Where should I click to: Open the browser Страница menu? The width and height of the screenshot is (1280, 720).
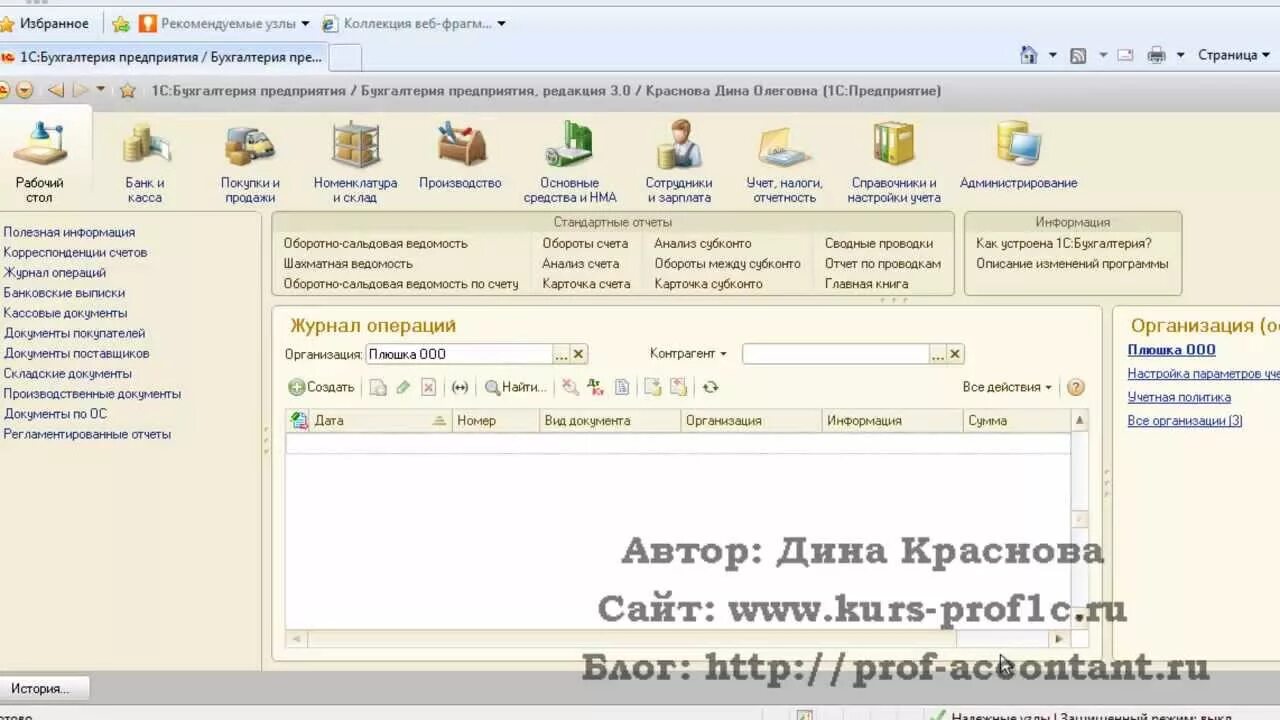click(1234, 55)
